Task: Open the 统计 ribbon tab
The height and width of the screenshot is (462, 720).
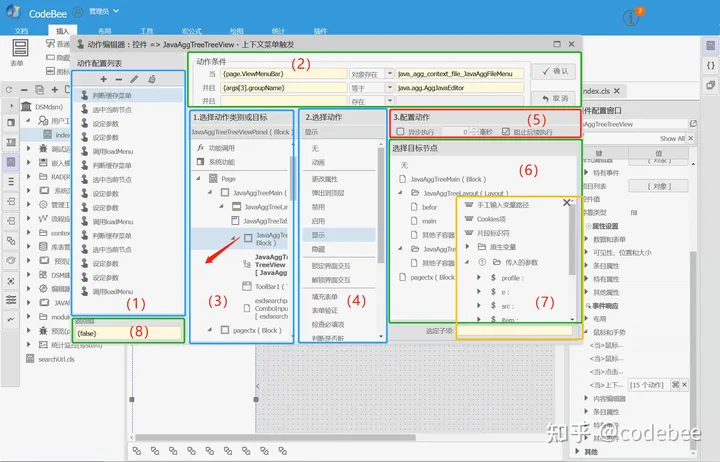Action: point(278,31)
